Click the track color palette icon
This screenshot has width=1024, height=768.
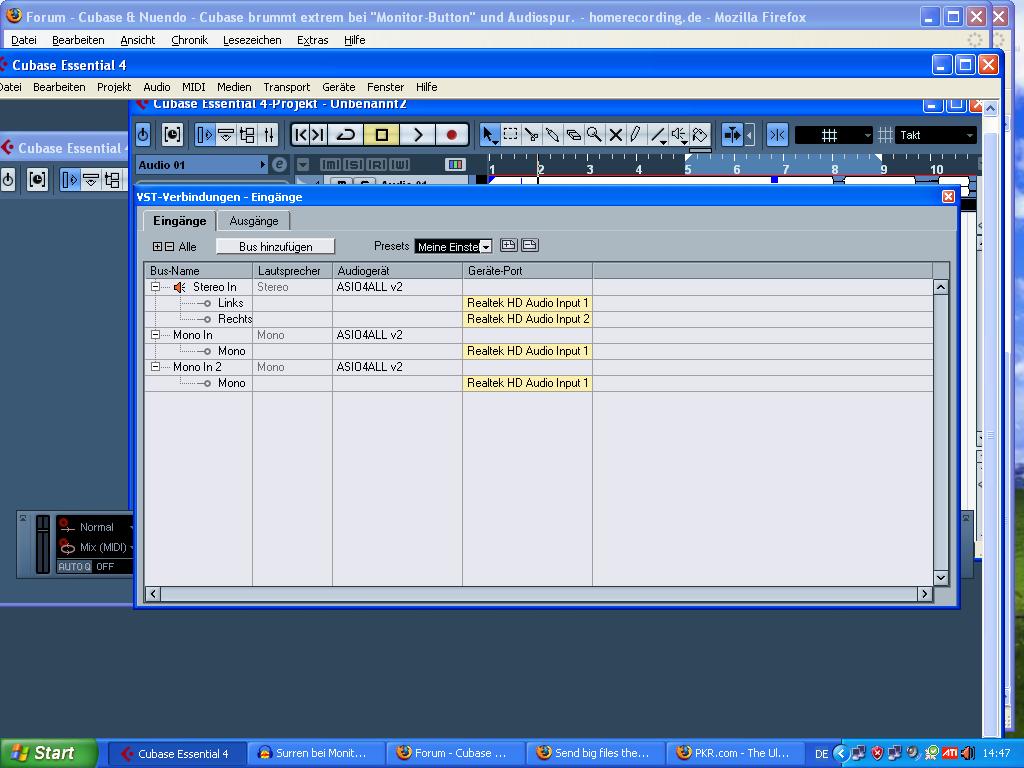click(x=455, y=165)
